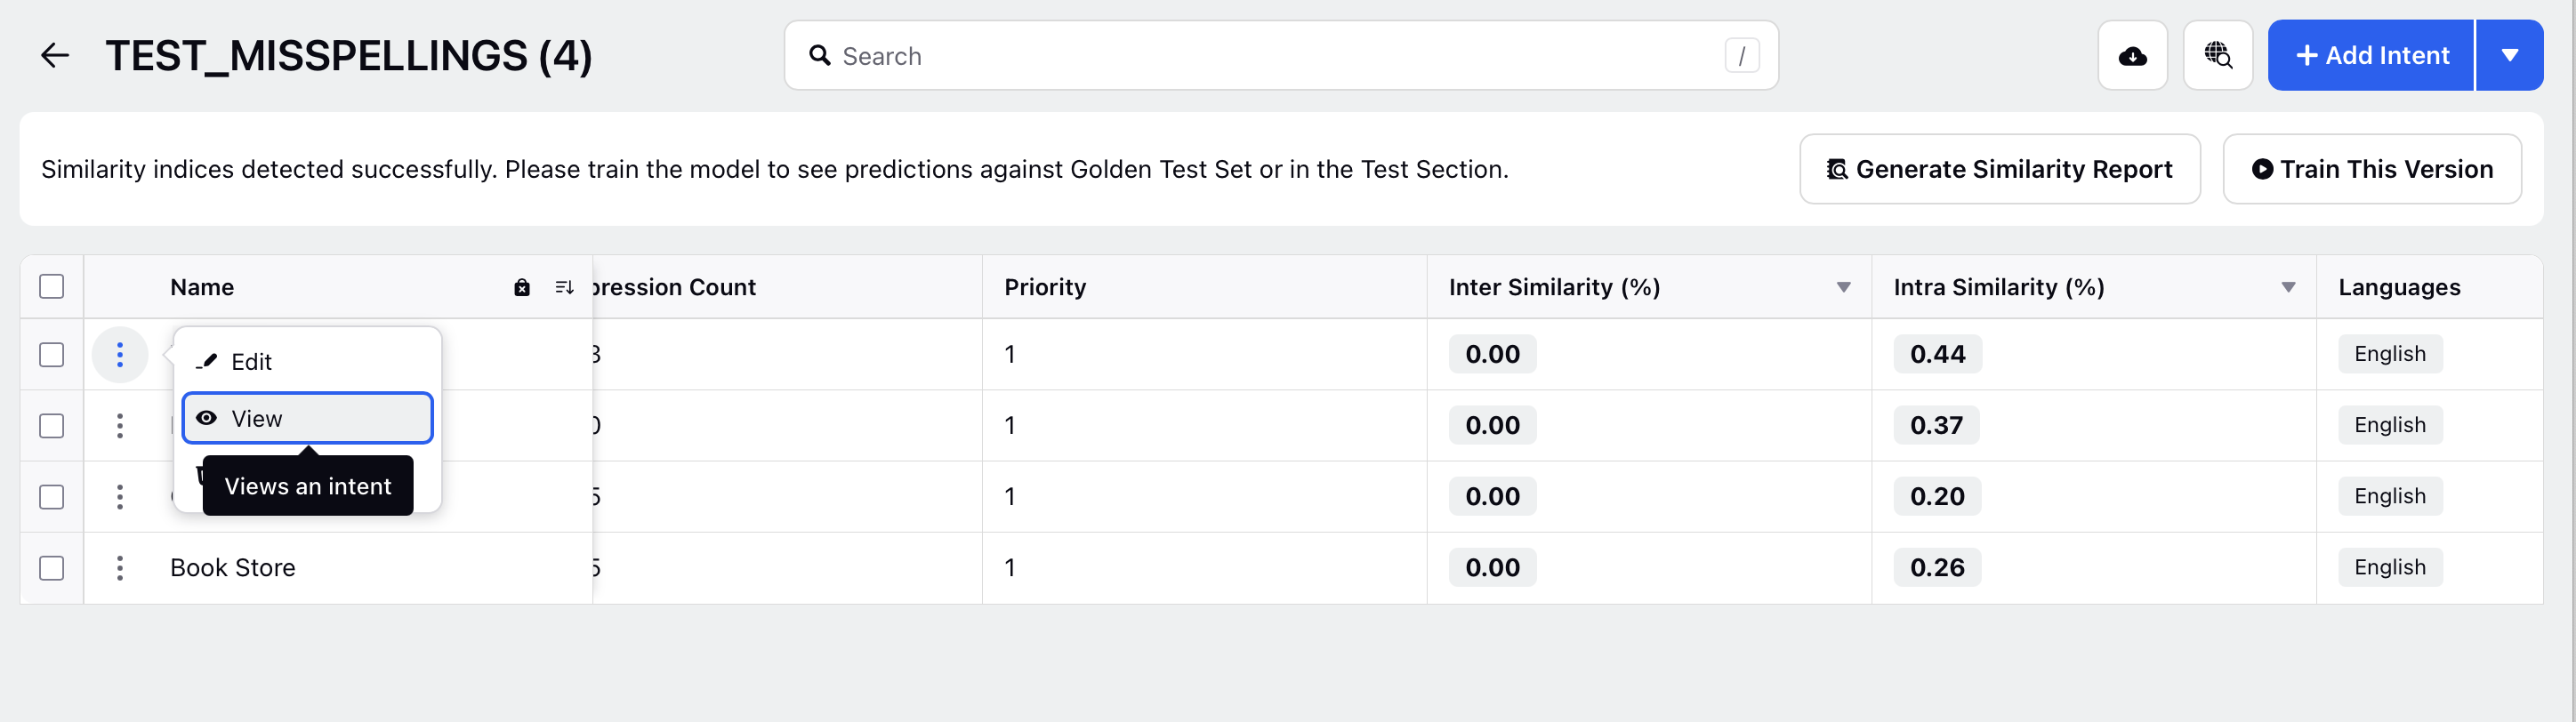Focus the Search input field
The image size is (2576, 722).
(1280, 55)
